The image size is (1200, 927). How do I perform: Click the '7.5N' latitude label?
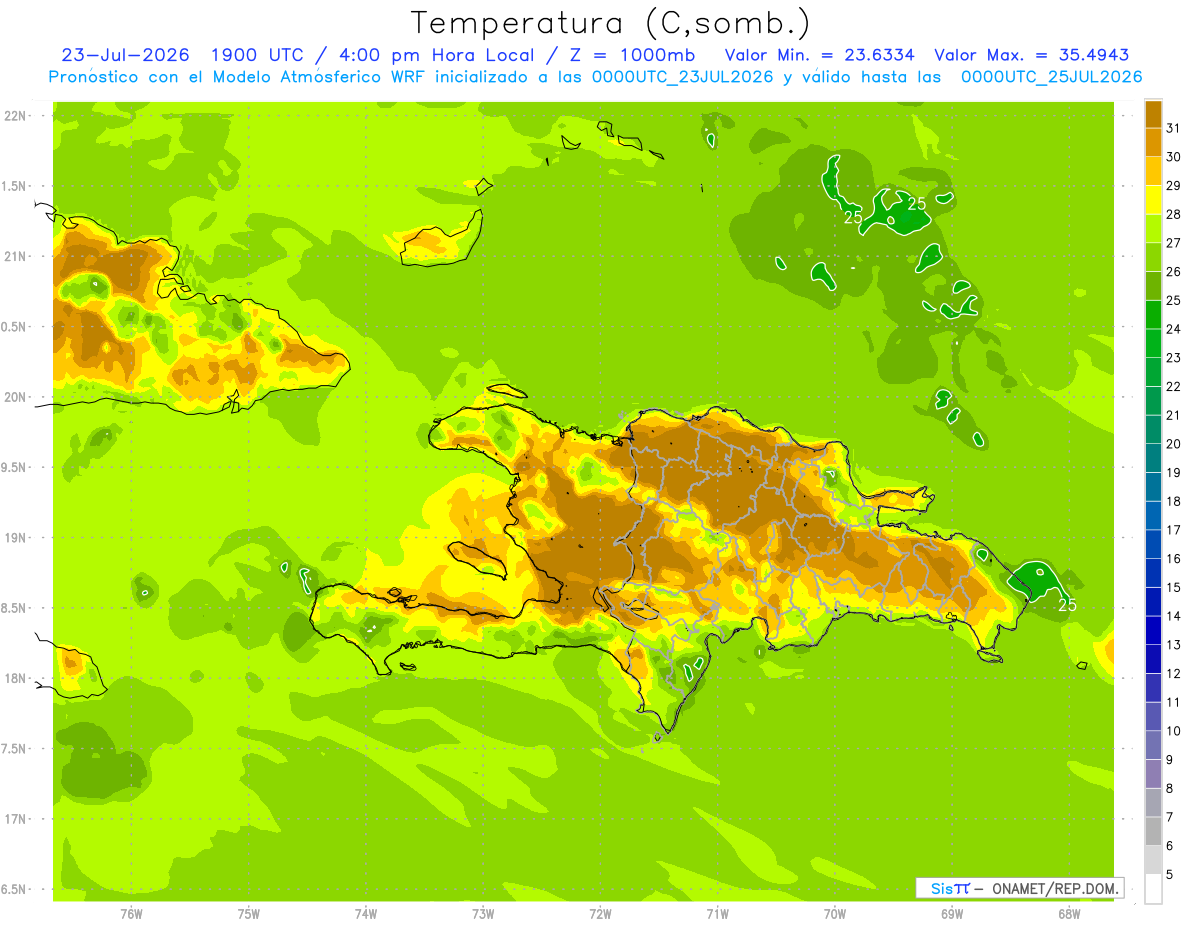pos(15,749)
